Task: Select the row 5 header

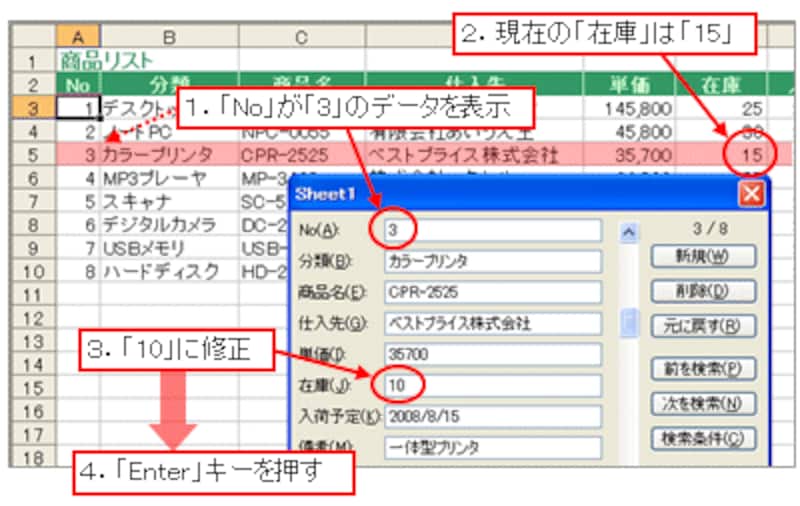Action: (x=33, y=155)
